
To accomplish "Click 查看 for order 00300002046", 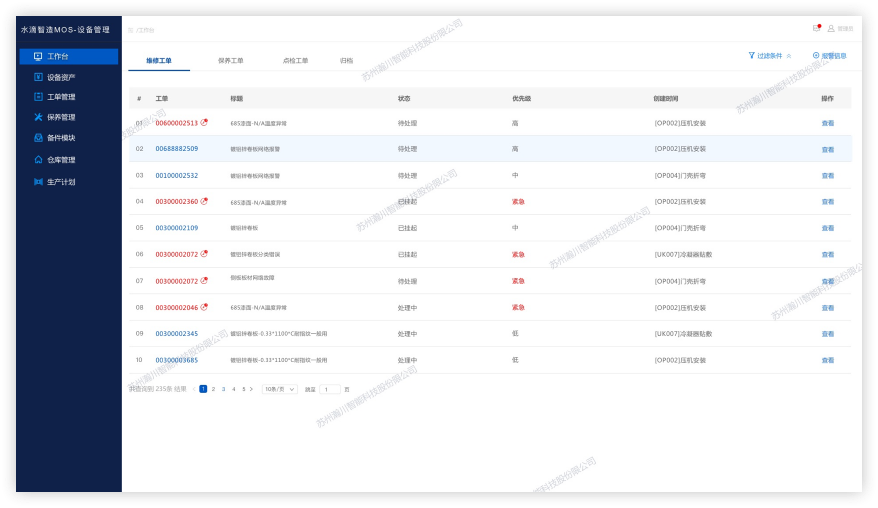I will click(828, 307).
